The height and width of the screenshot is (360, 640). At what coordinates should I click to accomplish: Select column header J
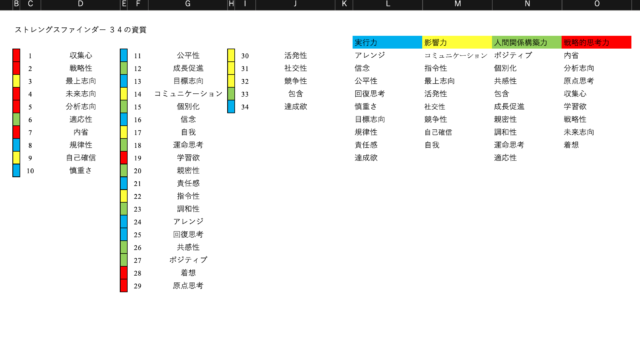295,4
